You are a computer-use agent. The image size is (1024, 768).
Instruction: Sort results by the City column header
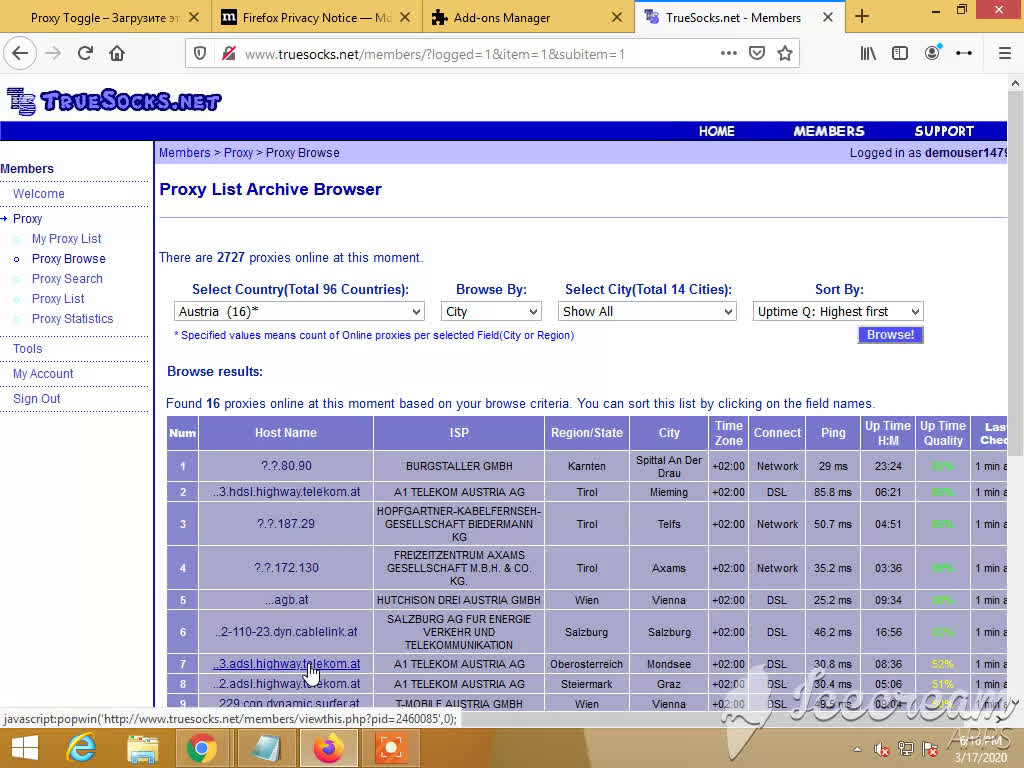point(669,433)
